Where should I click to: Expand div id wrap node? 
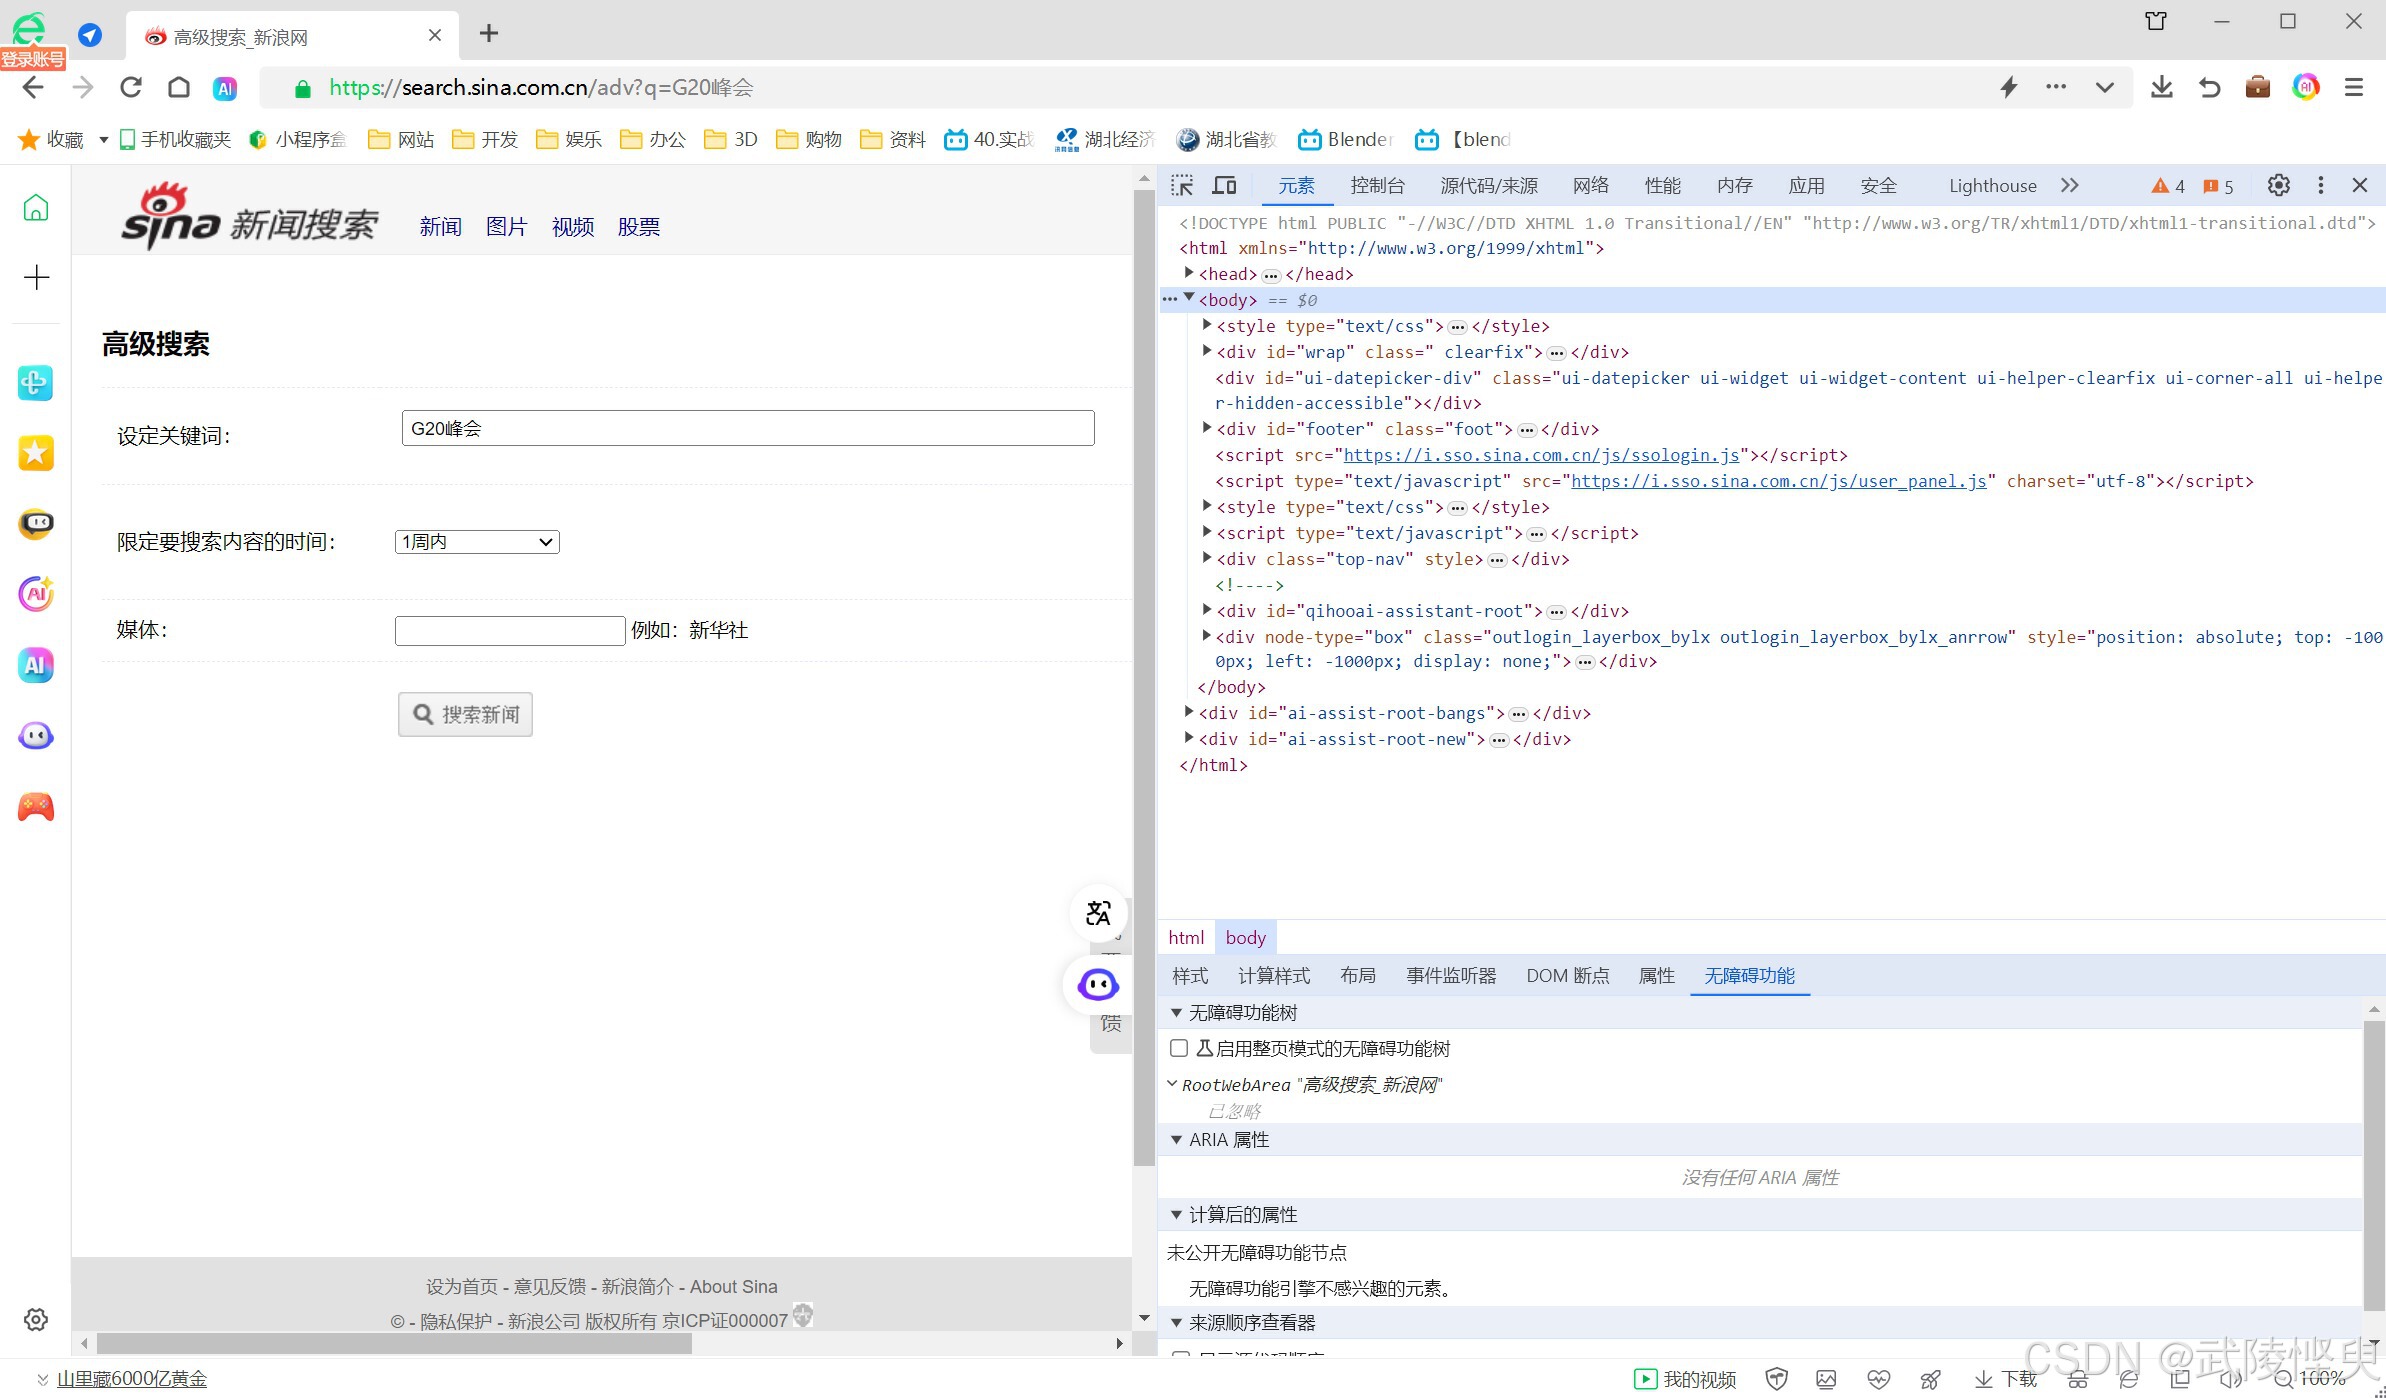(1206, 351)
